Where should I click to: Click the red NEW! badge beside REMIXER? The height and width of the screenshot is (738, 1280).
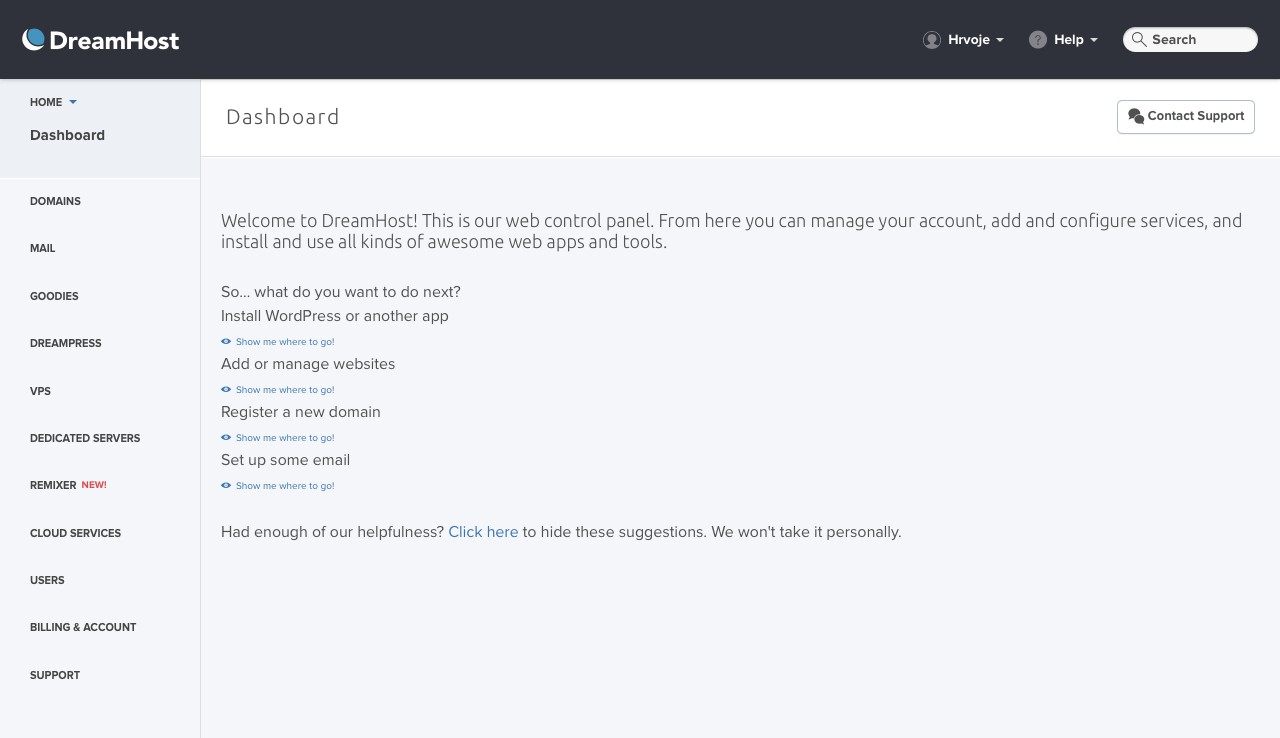tap(94, 485)
